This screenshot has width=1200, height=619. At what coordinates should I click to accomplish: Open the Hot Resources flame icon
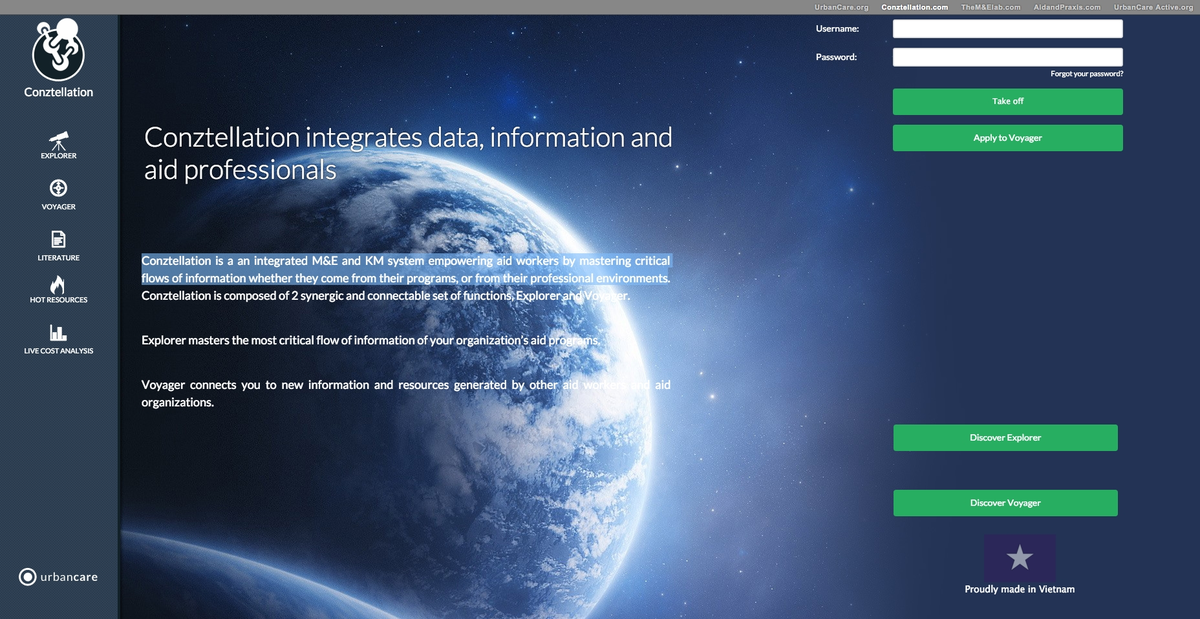(x=58, y=284)
